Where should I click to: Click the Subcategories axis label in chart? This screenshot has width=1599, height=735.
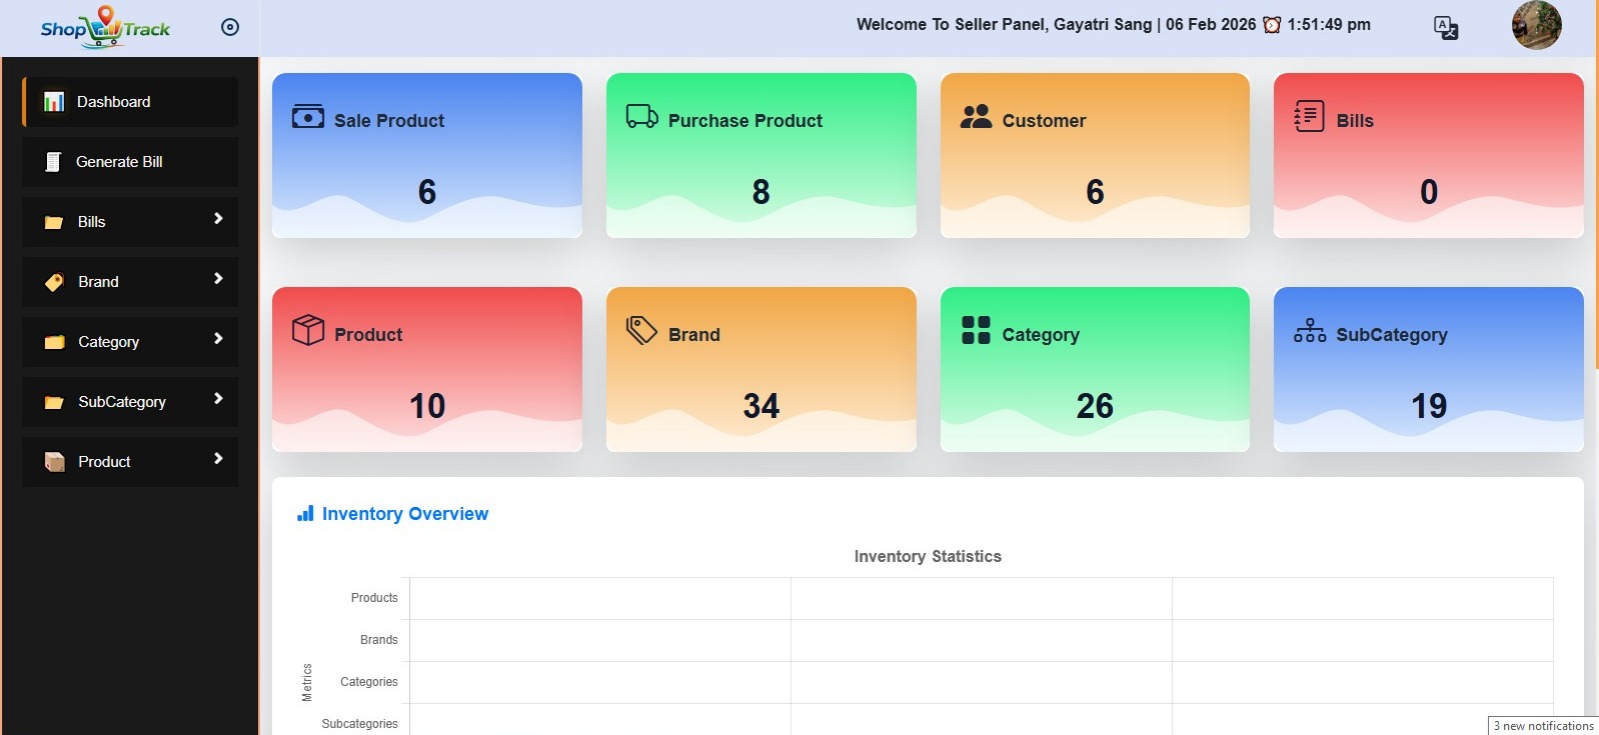(x=360, y=724)
